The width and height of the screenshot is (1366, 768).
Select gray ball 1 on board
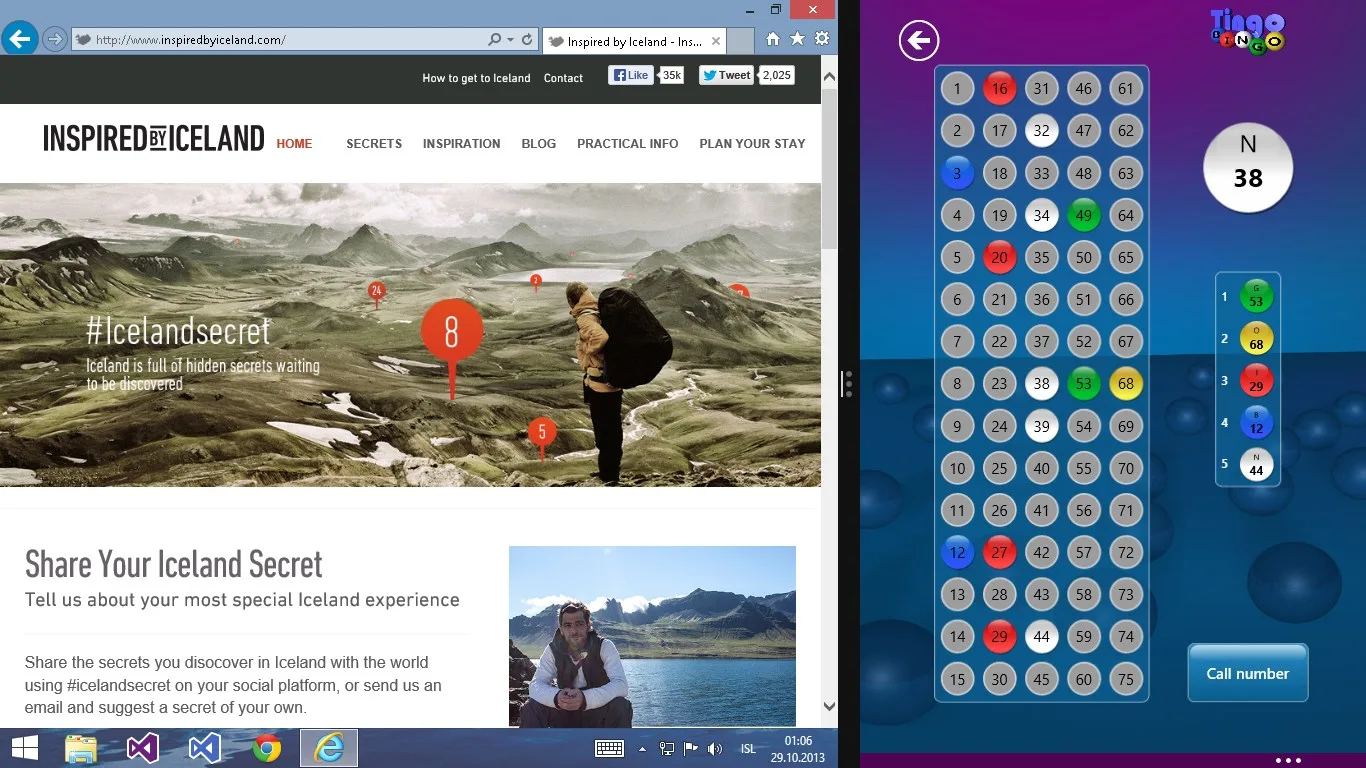tap(957, 88)
